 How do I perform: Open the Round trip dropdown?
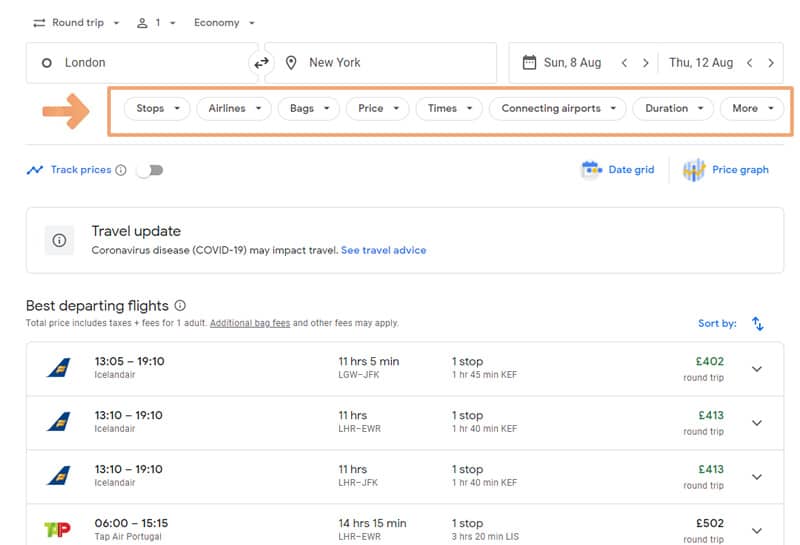pyautogui.click(x=76, y=23)
